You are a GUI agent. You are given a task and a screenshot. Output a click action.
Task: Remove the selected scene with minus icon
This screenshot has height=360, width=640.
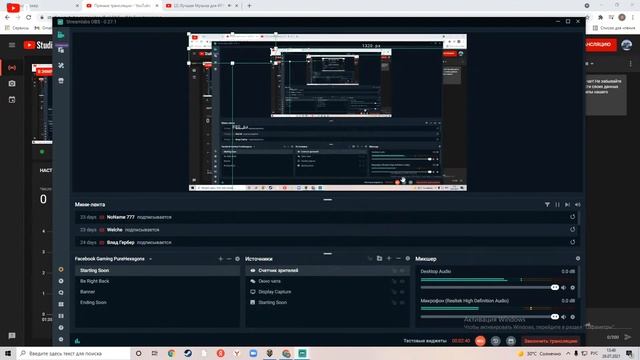pos(229,259)
